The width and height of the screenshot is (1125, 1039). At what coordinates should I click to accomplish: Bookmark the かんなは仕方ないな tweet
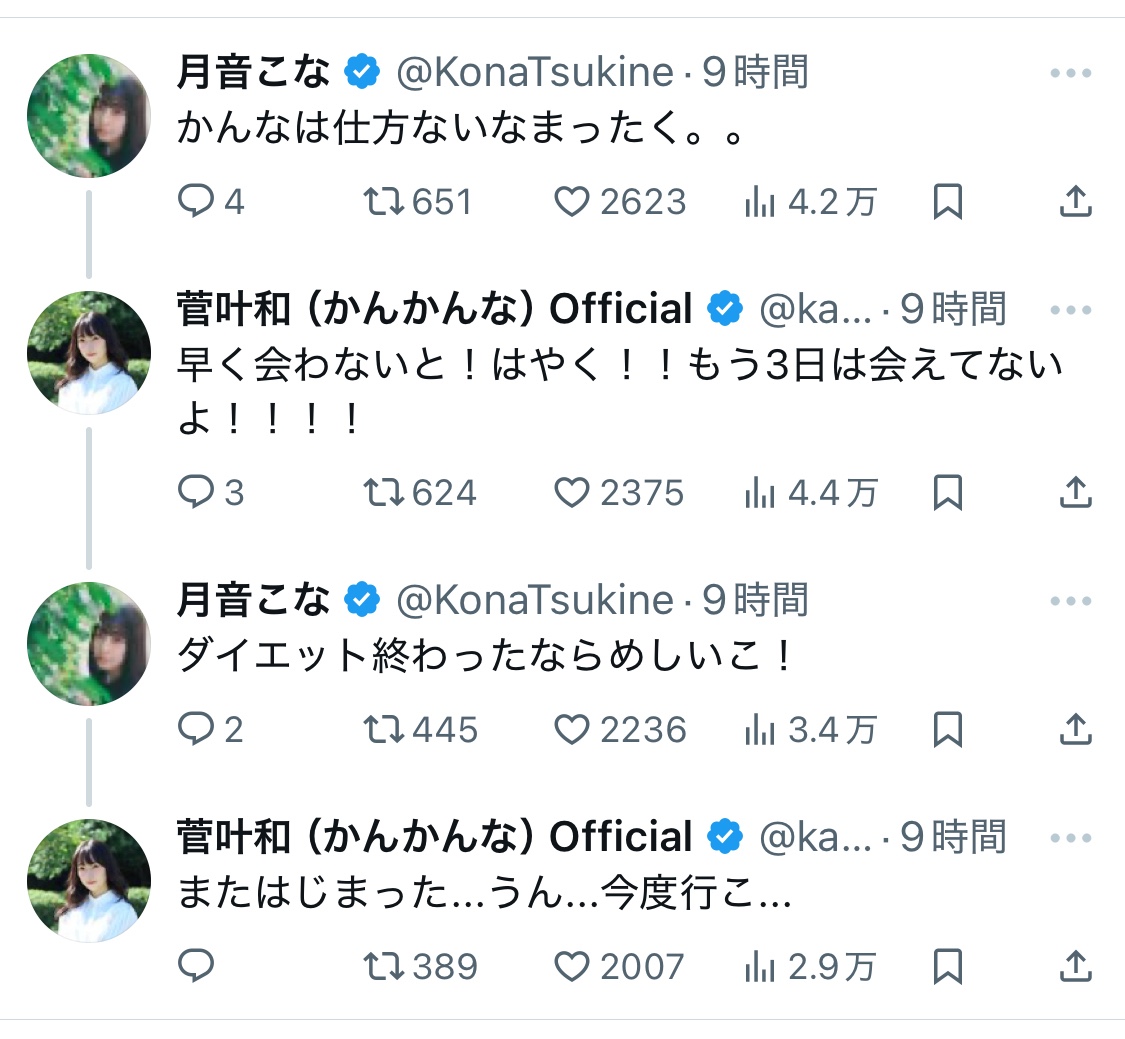[947, 203]
